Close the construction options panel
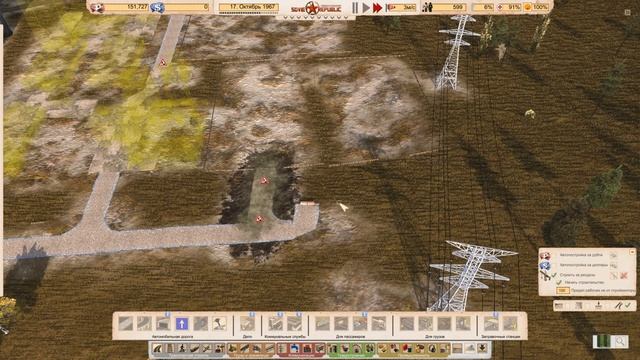 (632, 252)
